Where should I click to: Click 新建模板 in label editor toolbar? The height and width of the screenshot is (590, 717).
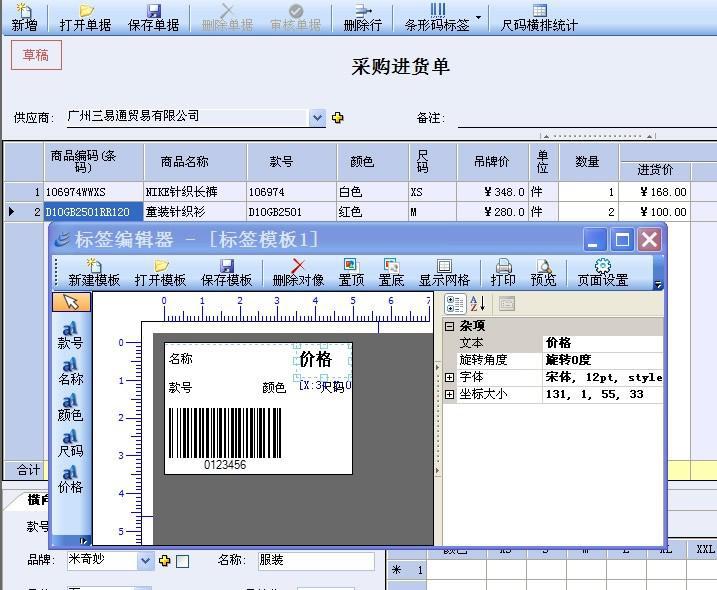pos(94,272)
